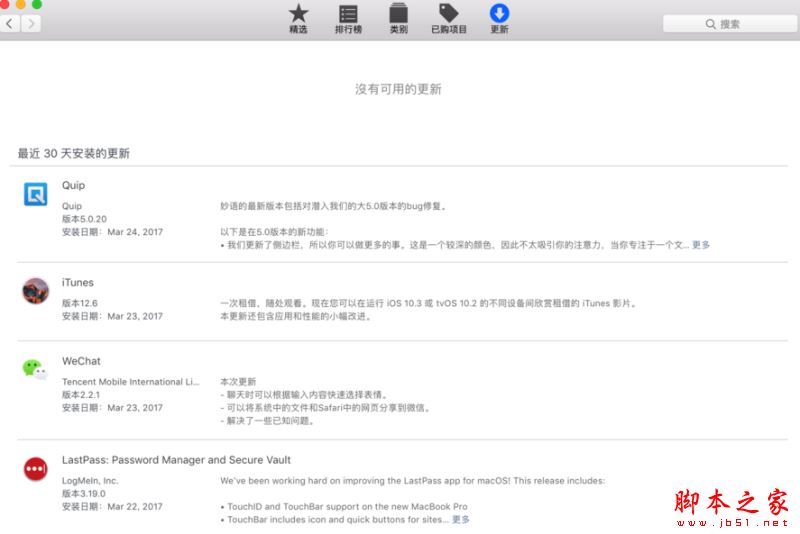Expand Quip notes with 更多 link
Image resolution: width=800 pixels, height=534 pixels.
coord(701,245)
